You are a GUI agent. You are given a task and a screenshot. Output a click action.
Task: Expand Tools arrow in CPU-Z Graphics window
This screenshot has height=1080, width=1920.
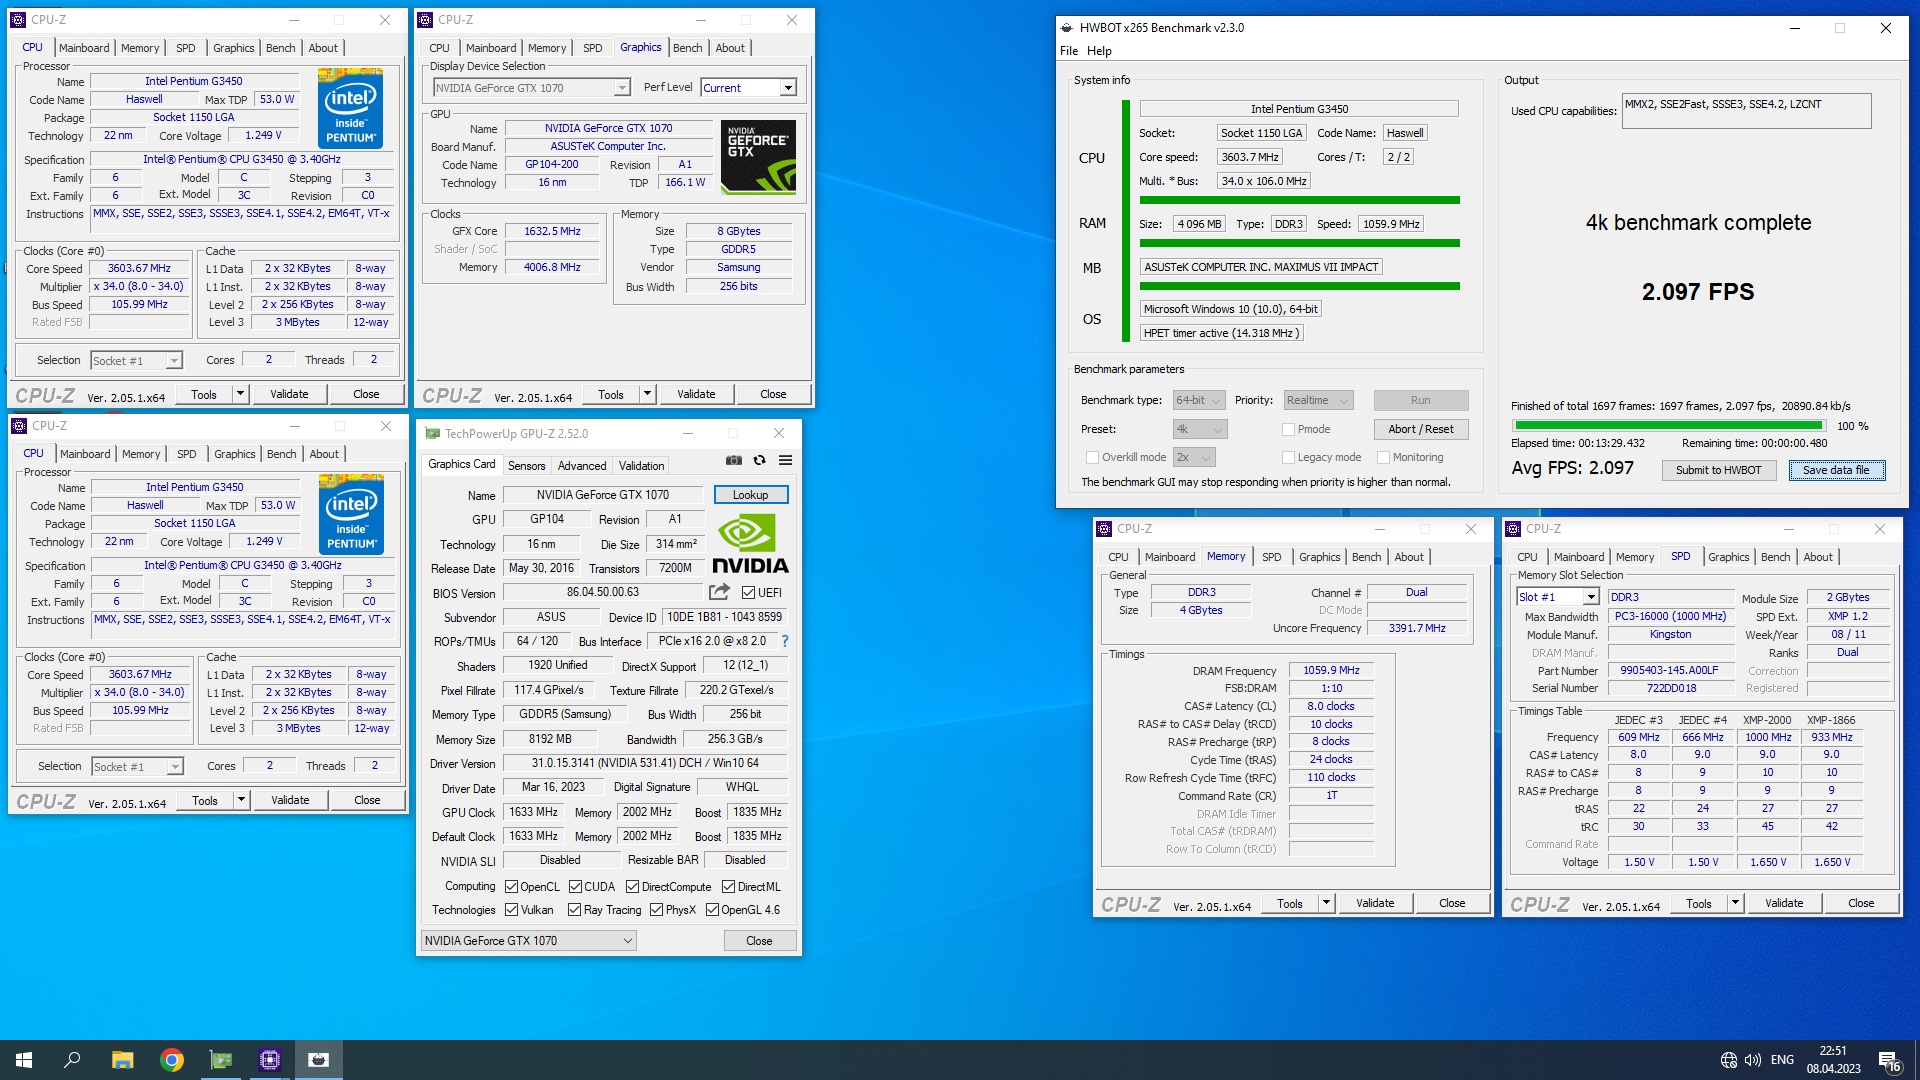pyautogui.click(x=647, y=394)
